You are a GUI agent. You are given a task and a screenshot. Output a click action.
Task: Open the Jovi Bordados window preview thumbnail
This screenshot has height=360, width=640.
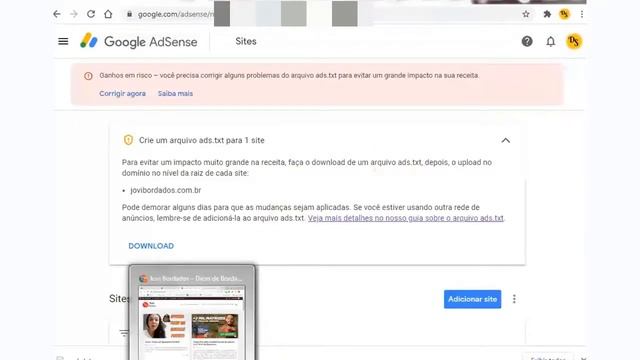click(192, 313)
